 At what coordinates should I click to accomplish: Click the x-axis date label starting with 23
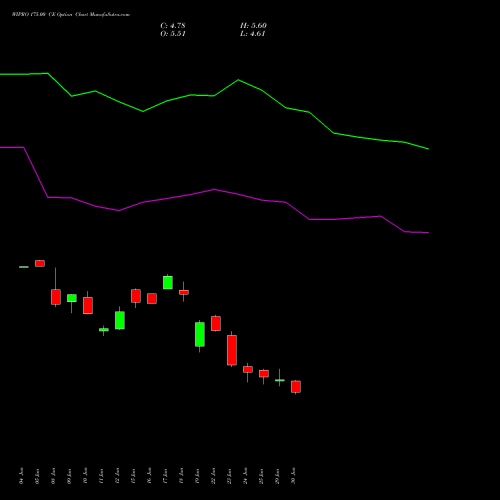229,476
